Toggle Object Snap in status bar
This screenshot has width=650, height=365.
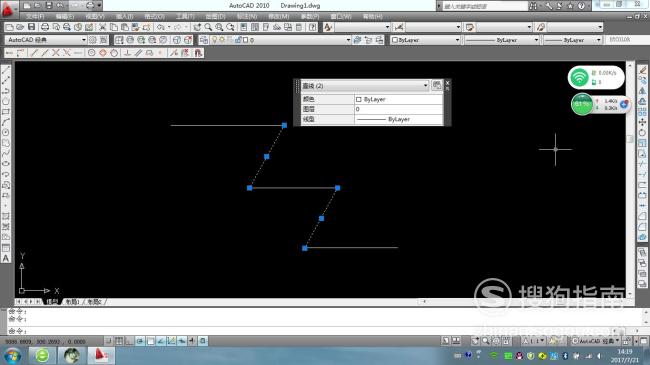point(150,341)
